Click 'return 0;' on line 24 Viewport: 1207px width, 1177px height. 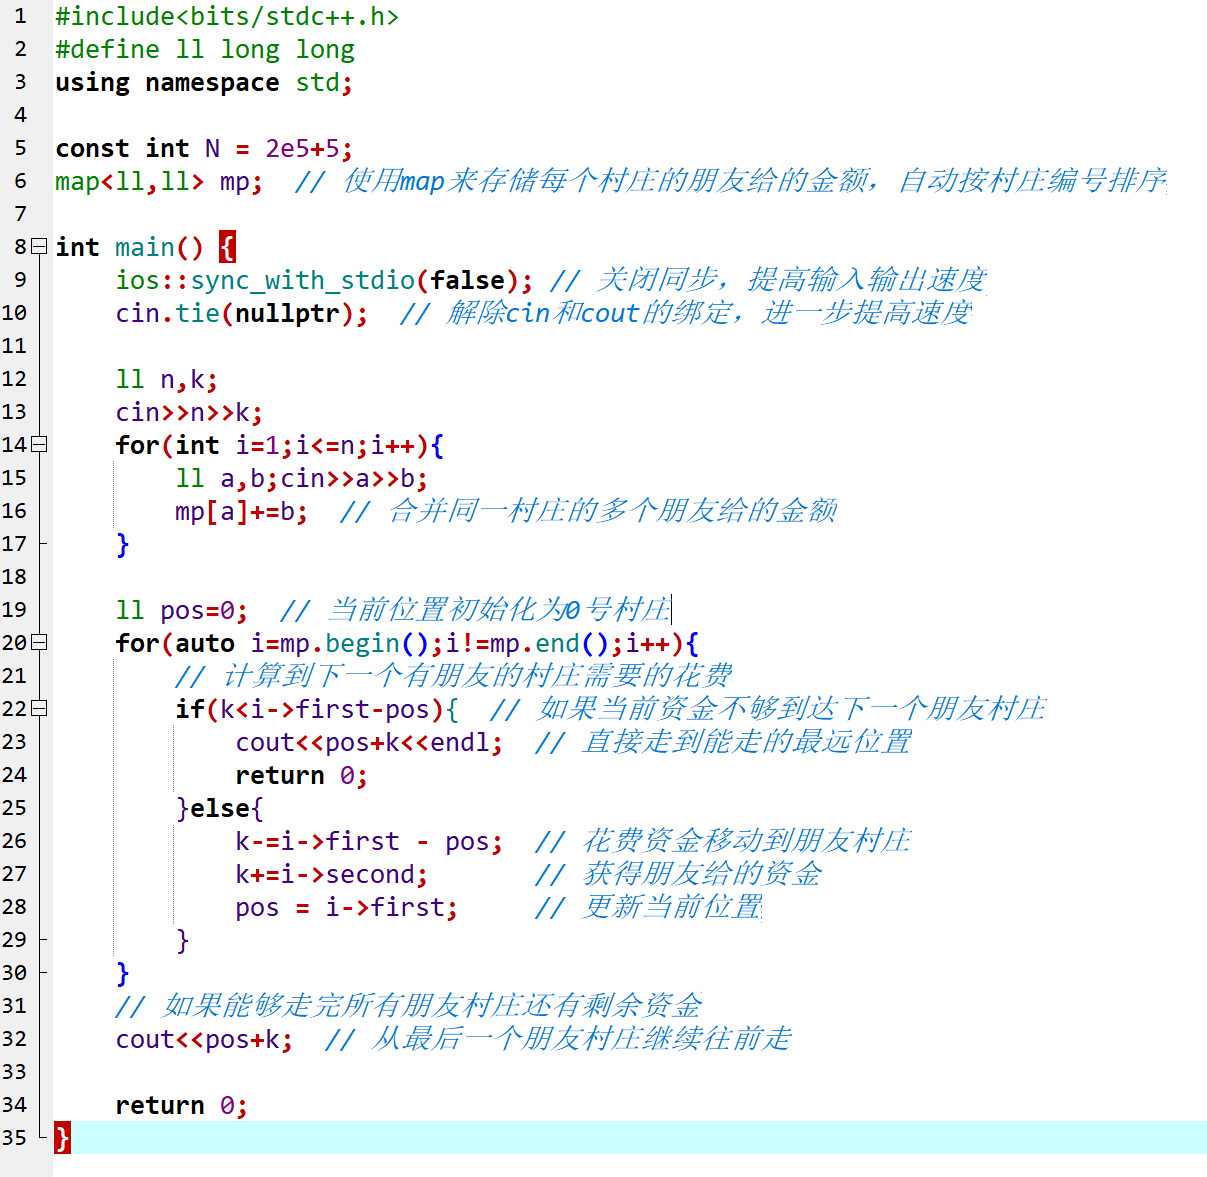coord(302,776)
